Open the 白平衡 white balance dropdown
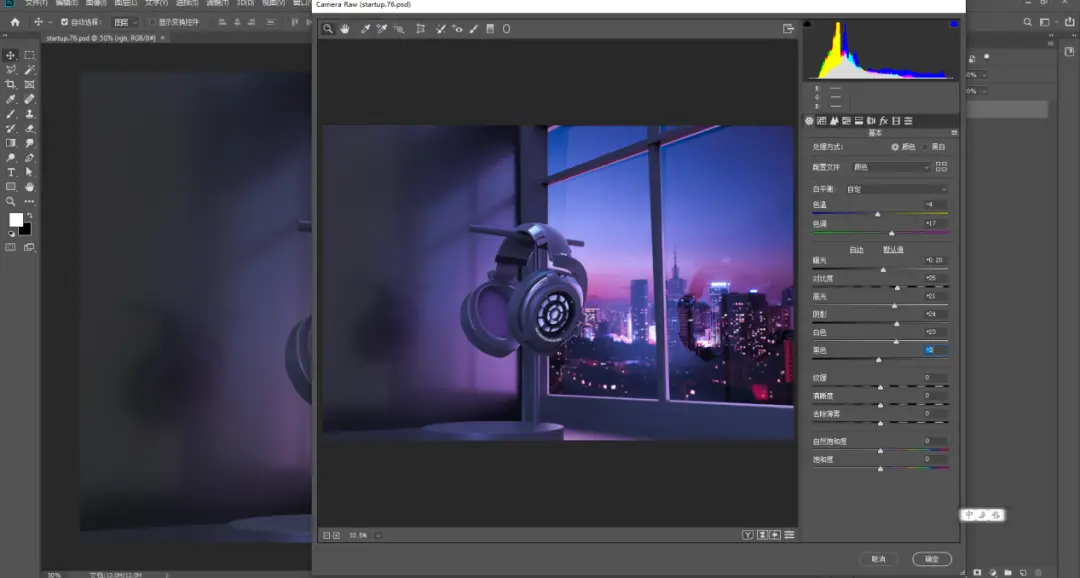The height and width of the screenshot is (578, 1080). pyautogui.click(x=896, y=189)
